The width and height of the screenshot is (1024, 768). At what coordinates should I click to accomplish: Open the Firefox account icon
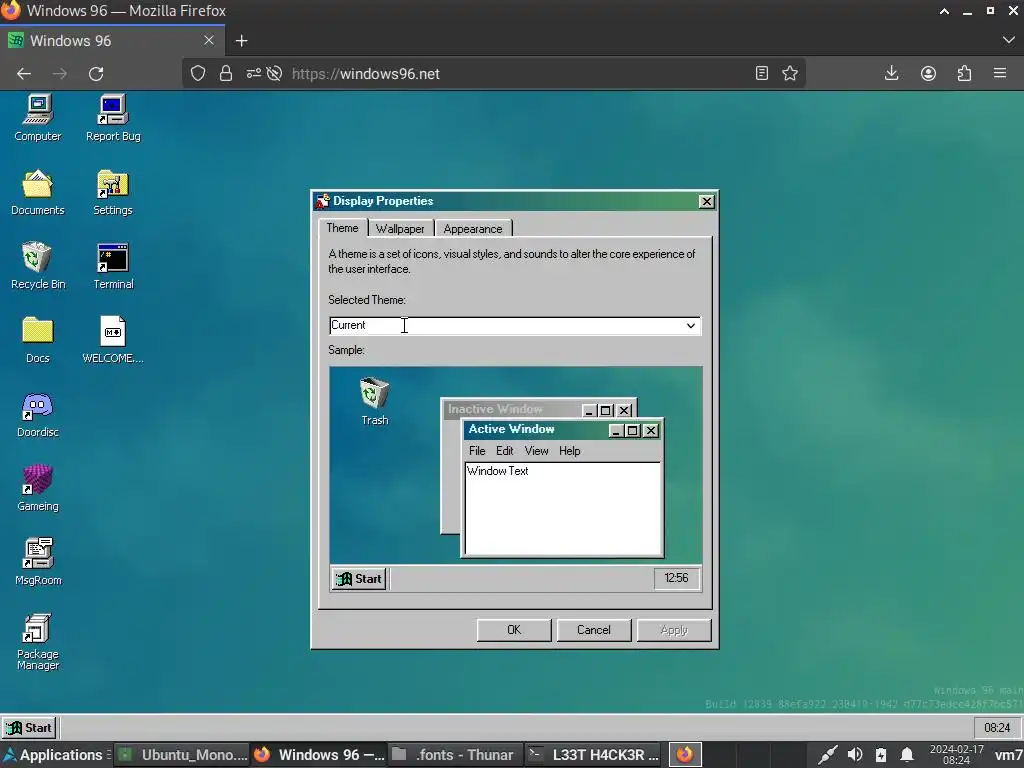tap(928, 73)
